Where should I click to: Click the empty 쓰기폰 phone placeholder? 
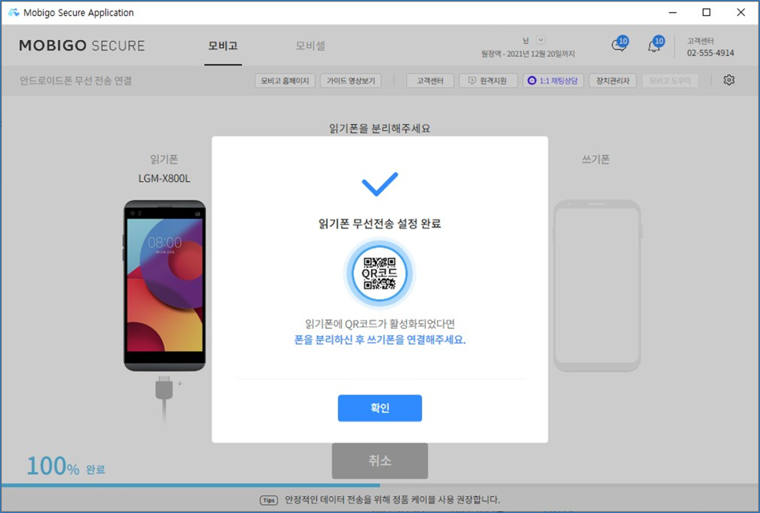pos(597,286)
